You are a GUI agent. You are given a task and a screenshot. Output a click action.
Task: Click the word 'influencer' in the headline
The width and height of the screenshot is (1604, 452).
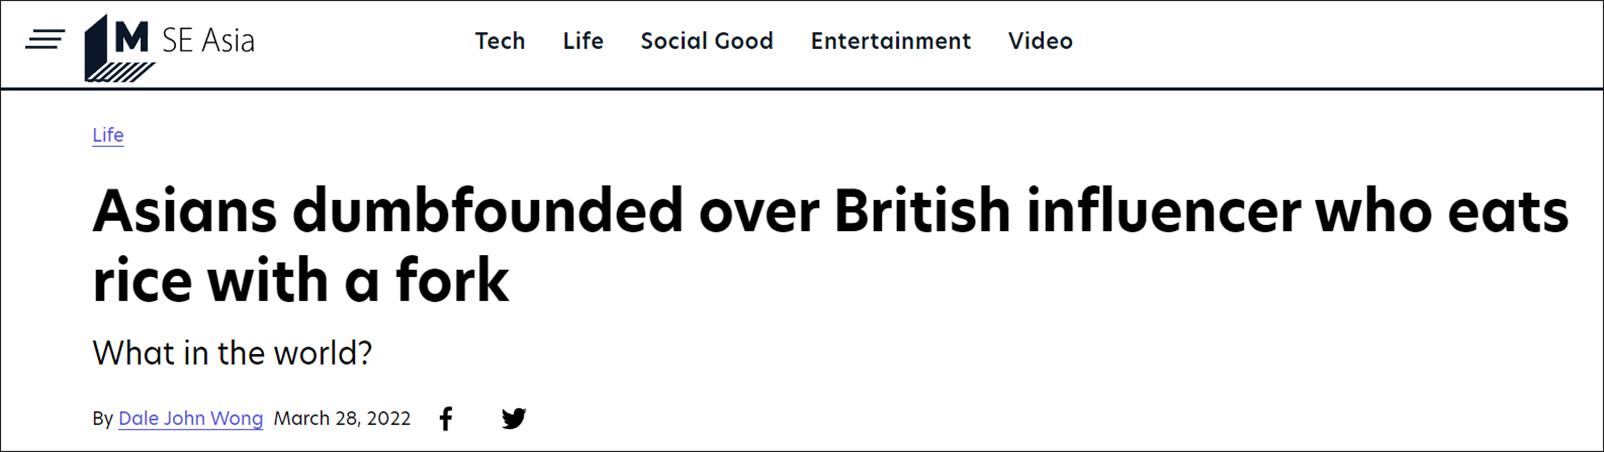[1164, 211]
